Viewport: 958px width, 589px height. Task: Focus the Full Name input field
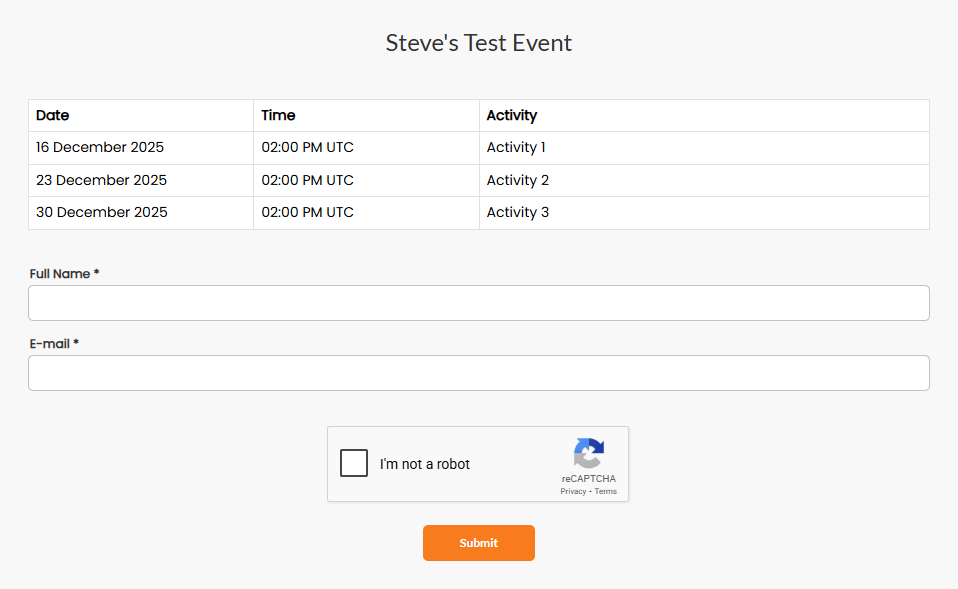point(479,303)
